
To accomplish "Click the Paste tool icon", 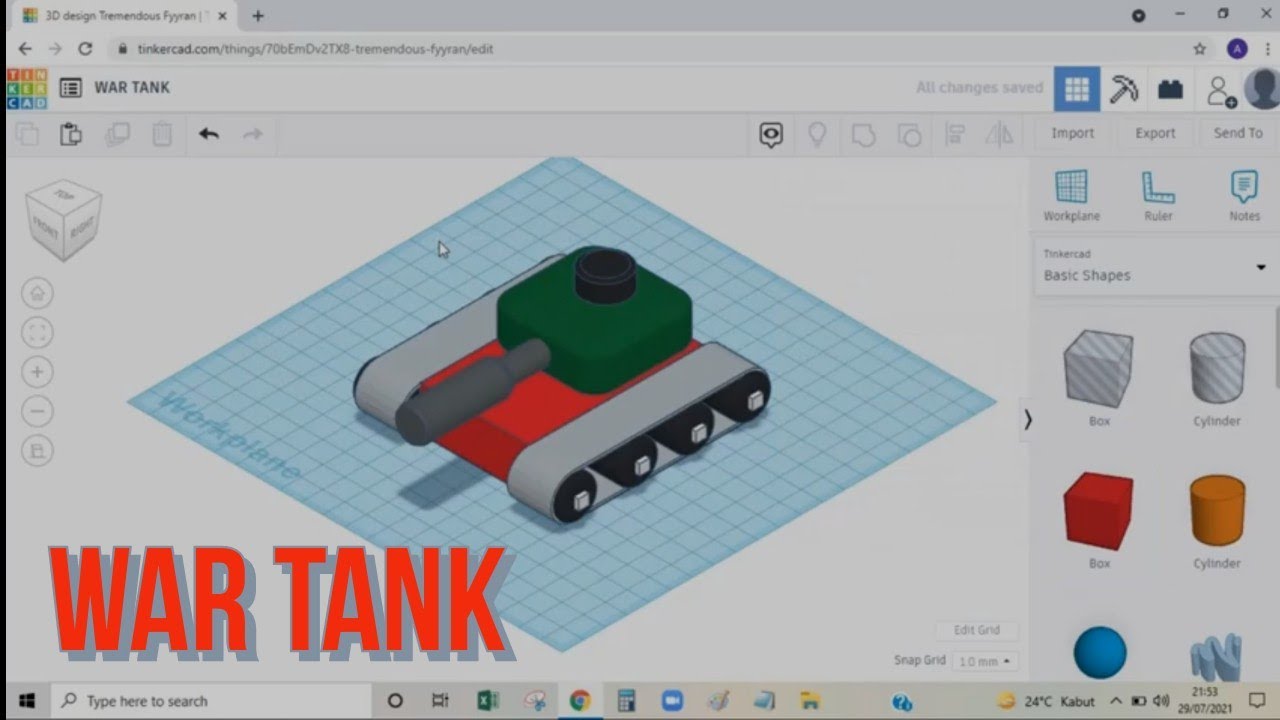I will pyautogui.click(x=70, y=134).
